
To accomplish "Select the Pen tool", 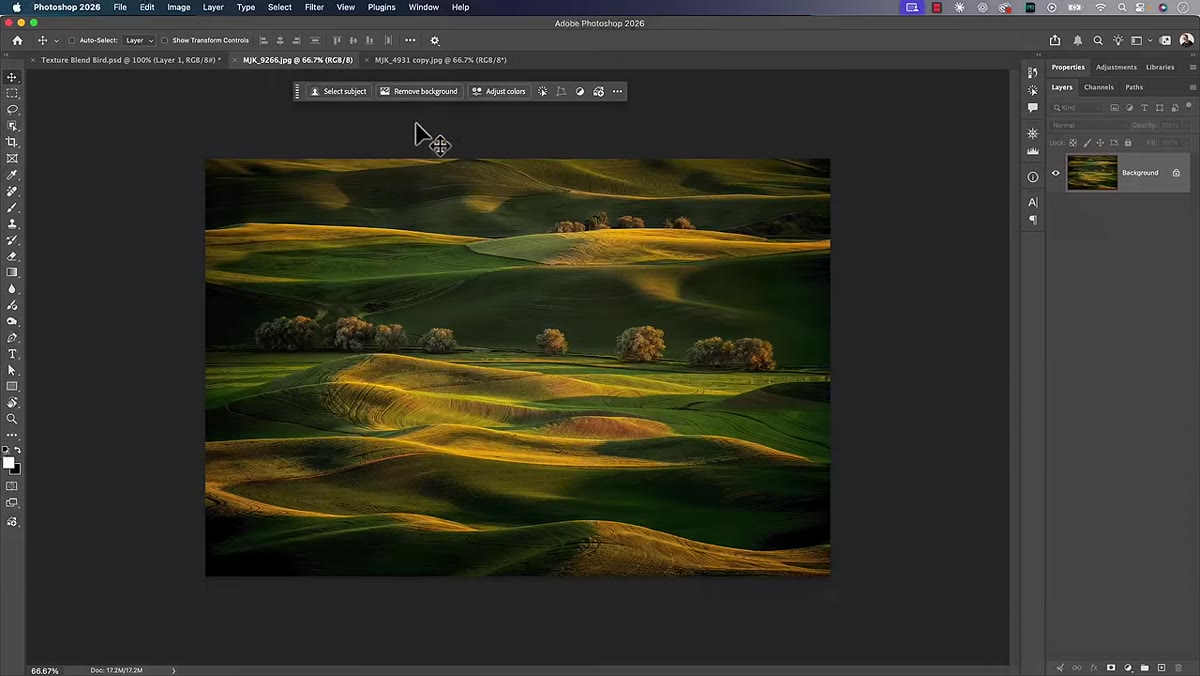I will 12,338.
